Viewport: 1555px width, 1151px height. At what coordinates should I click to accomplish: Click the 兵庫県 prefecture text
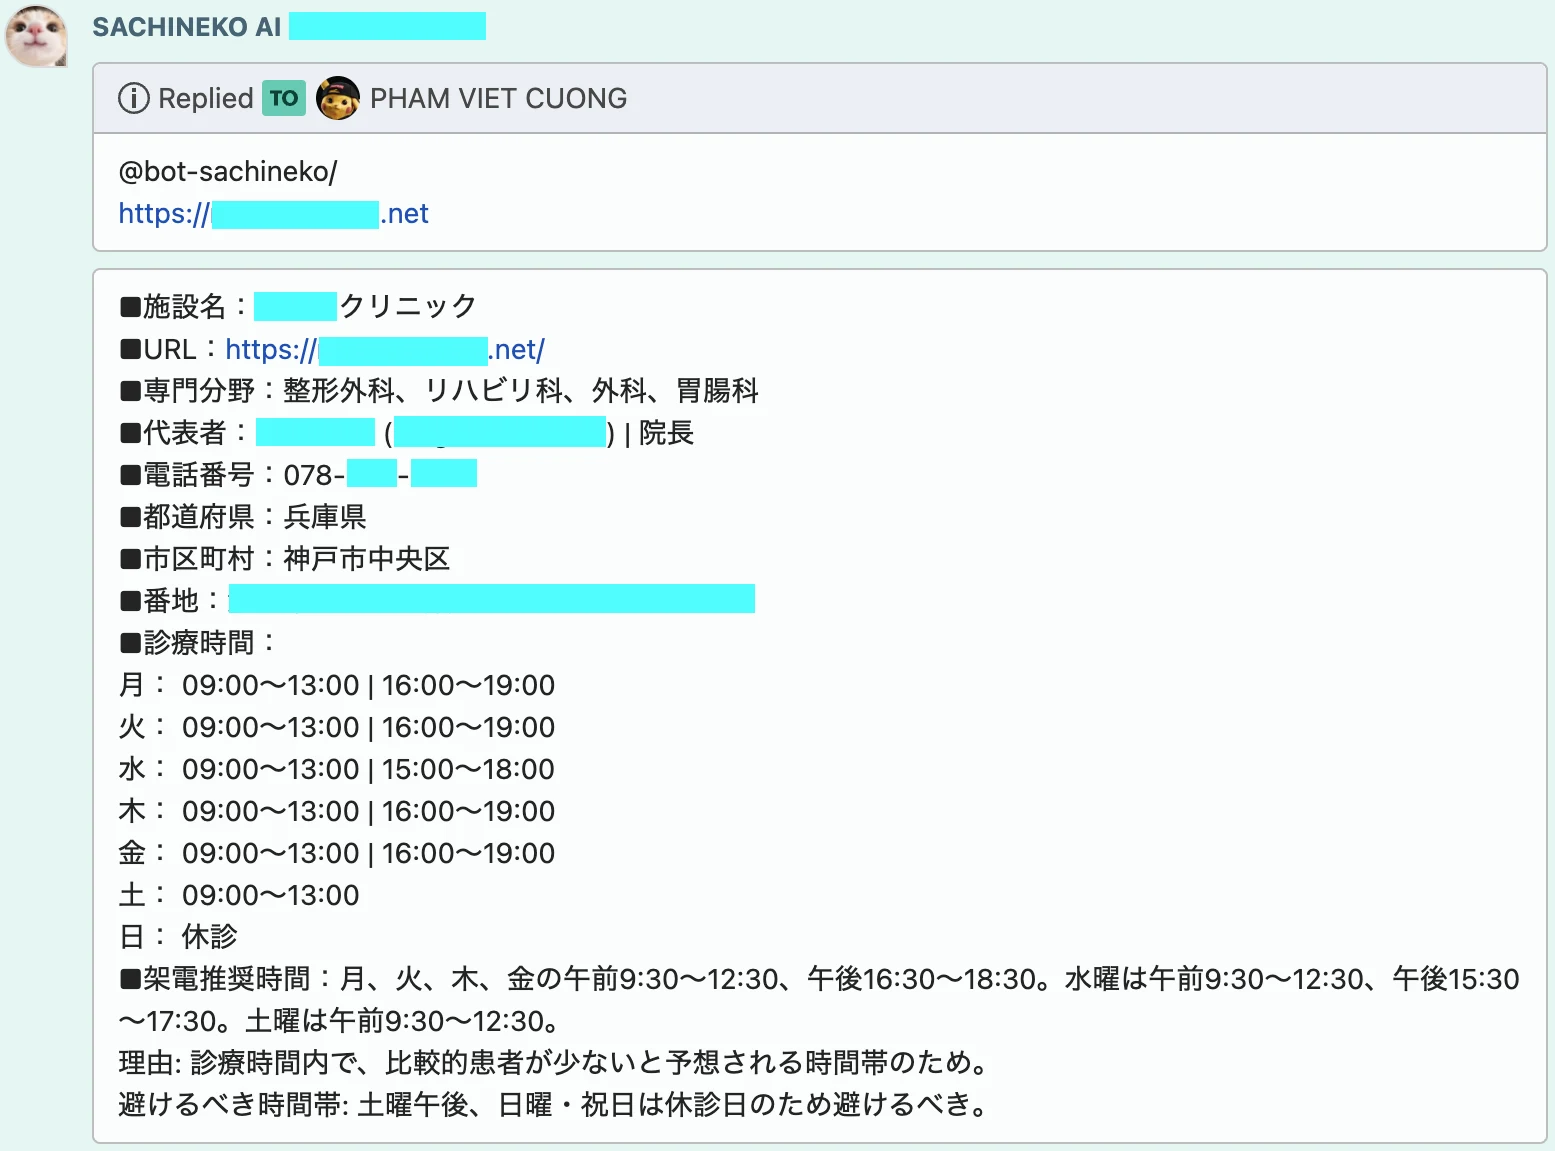(325, 517)
